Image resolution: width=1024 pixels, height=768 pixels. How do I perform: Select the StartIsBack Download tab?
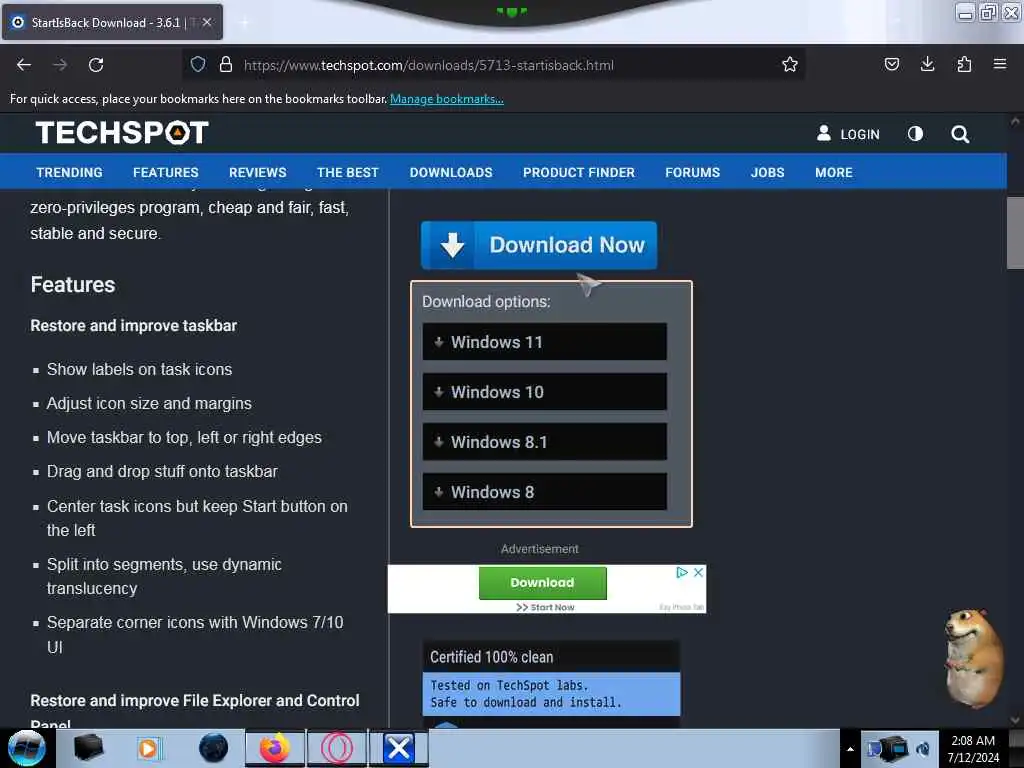112,22
